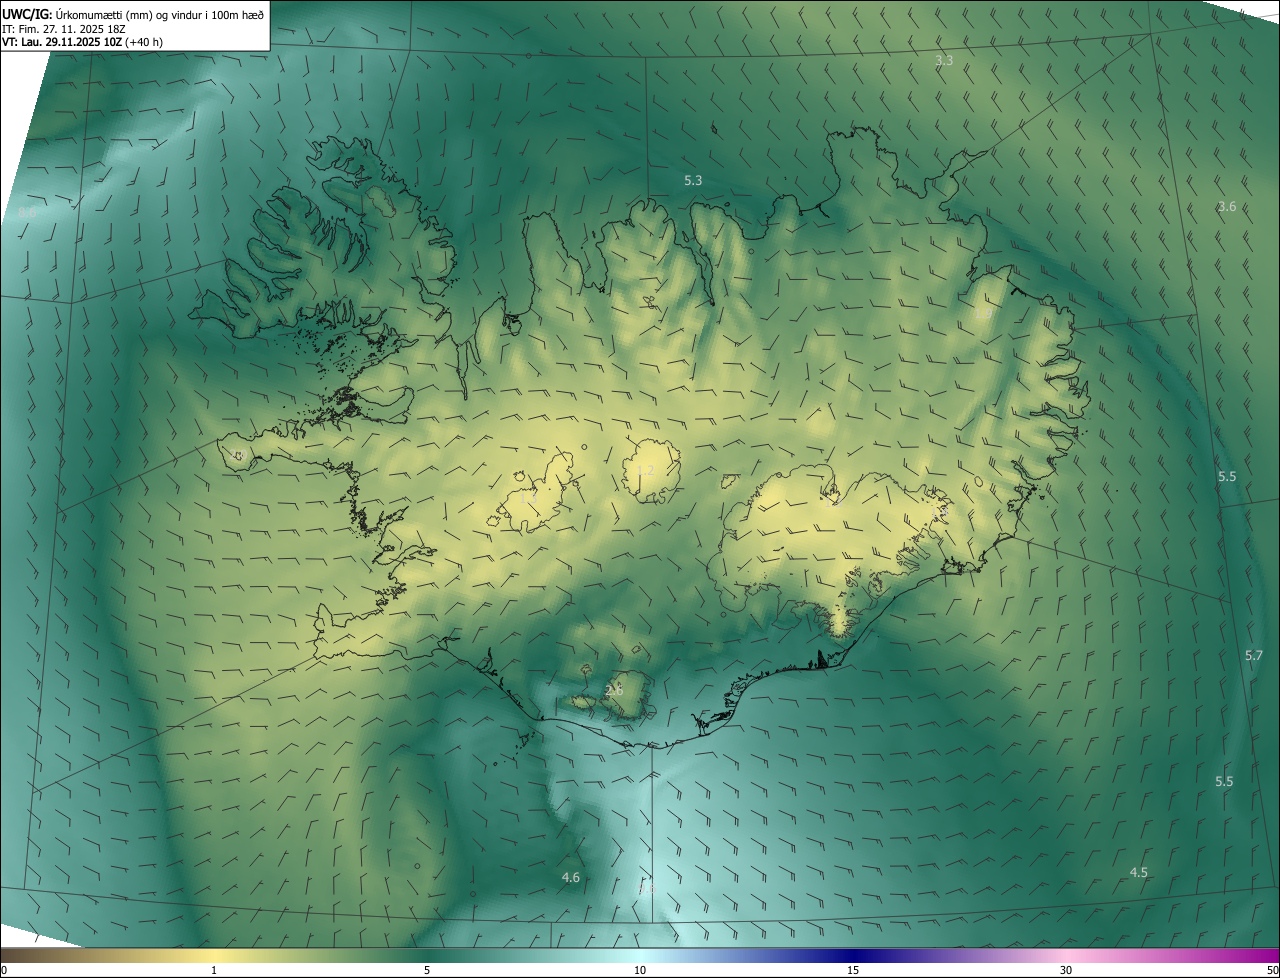Click the colorbar tick label "5"

pyautogui.click(x=427, y=970)
